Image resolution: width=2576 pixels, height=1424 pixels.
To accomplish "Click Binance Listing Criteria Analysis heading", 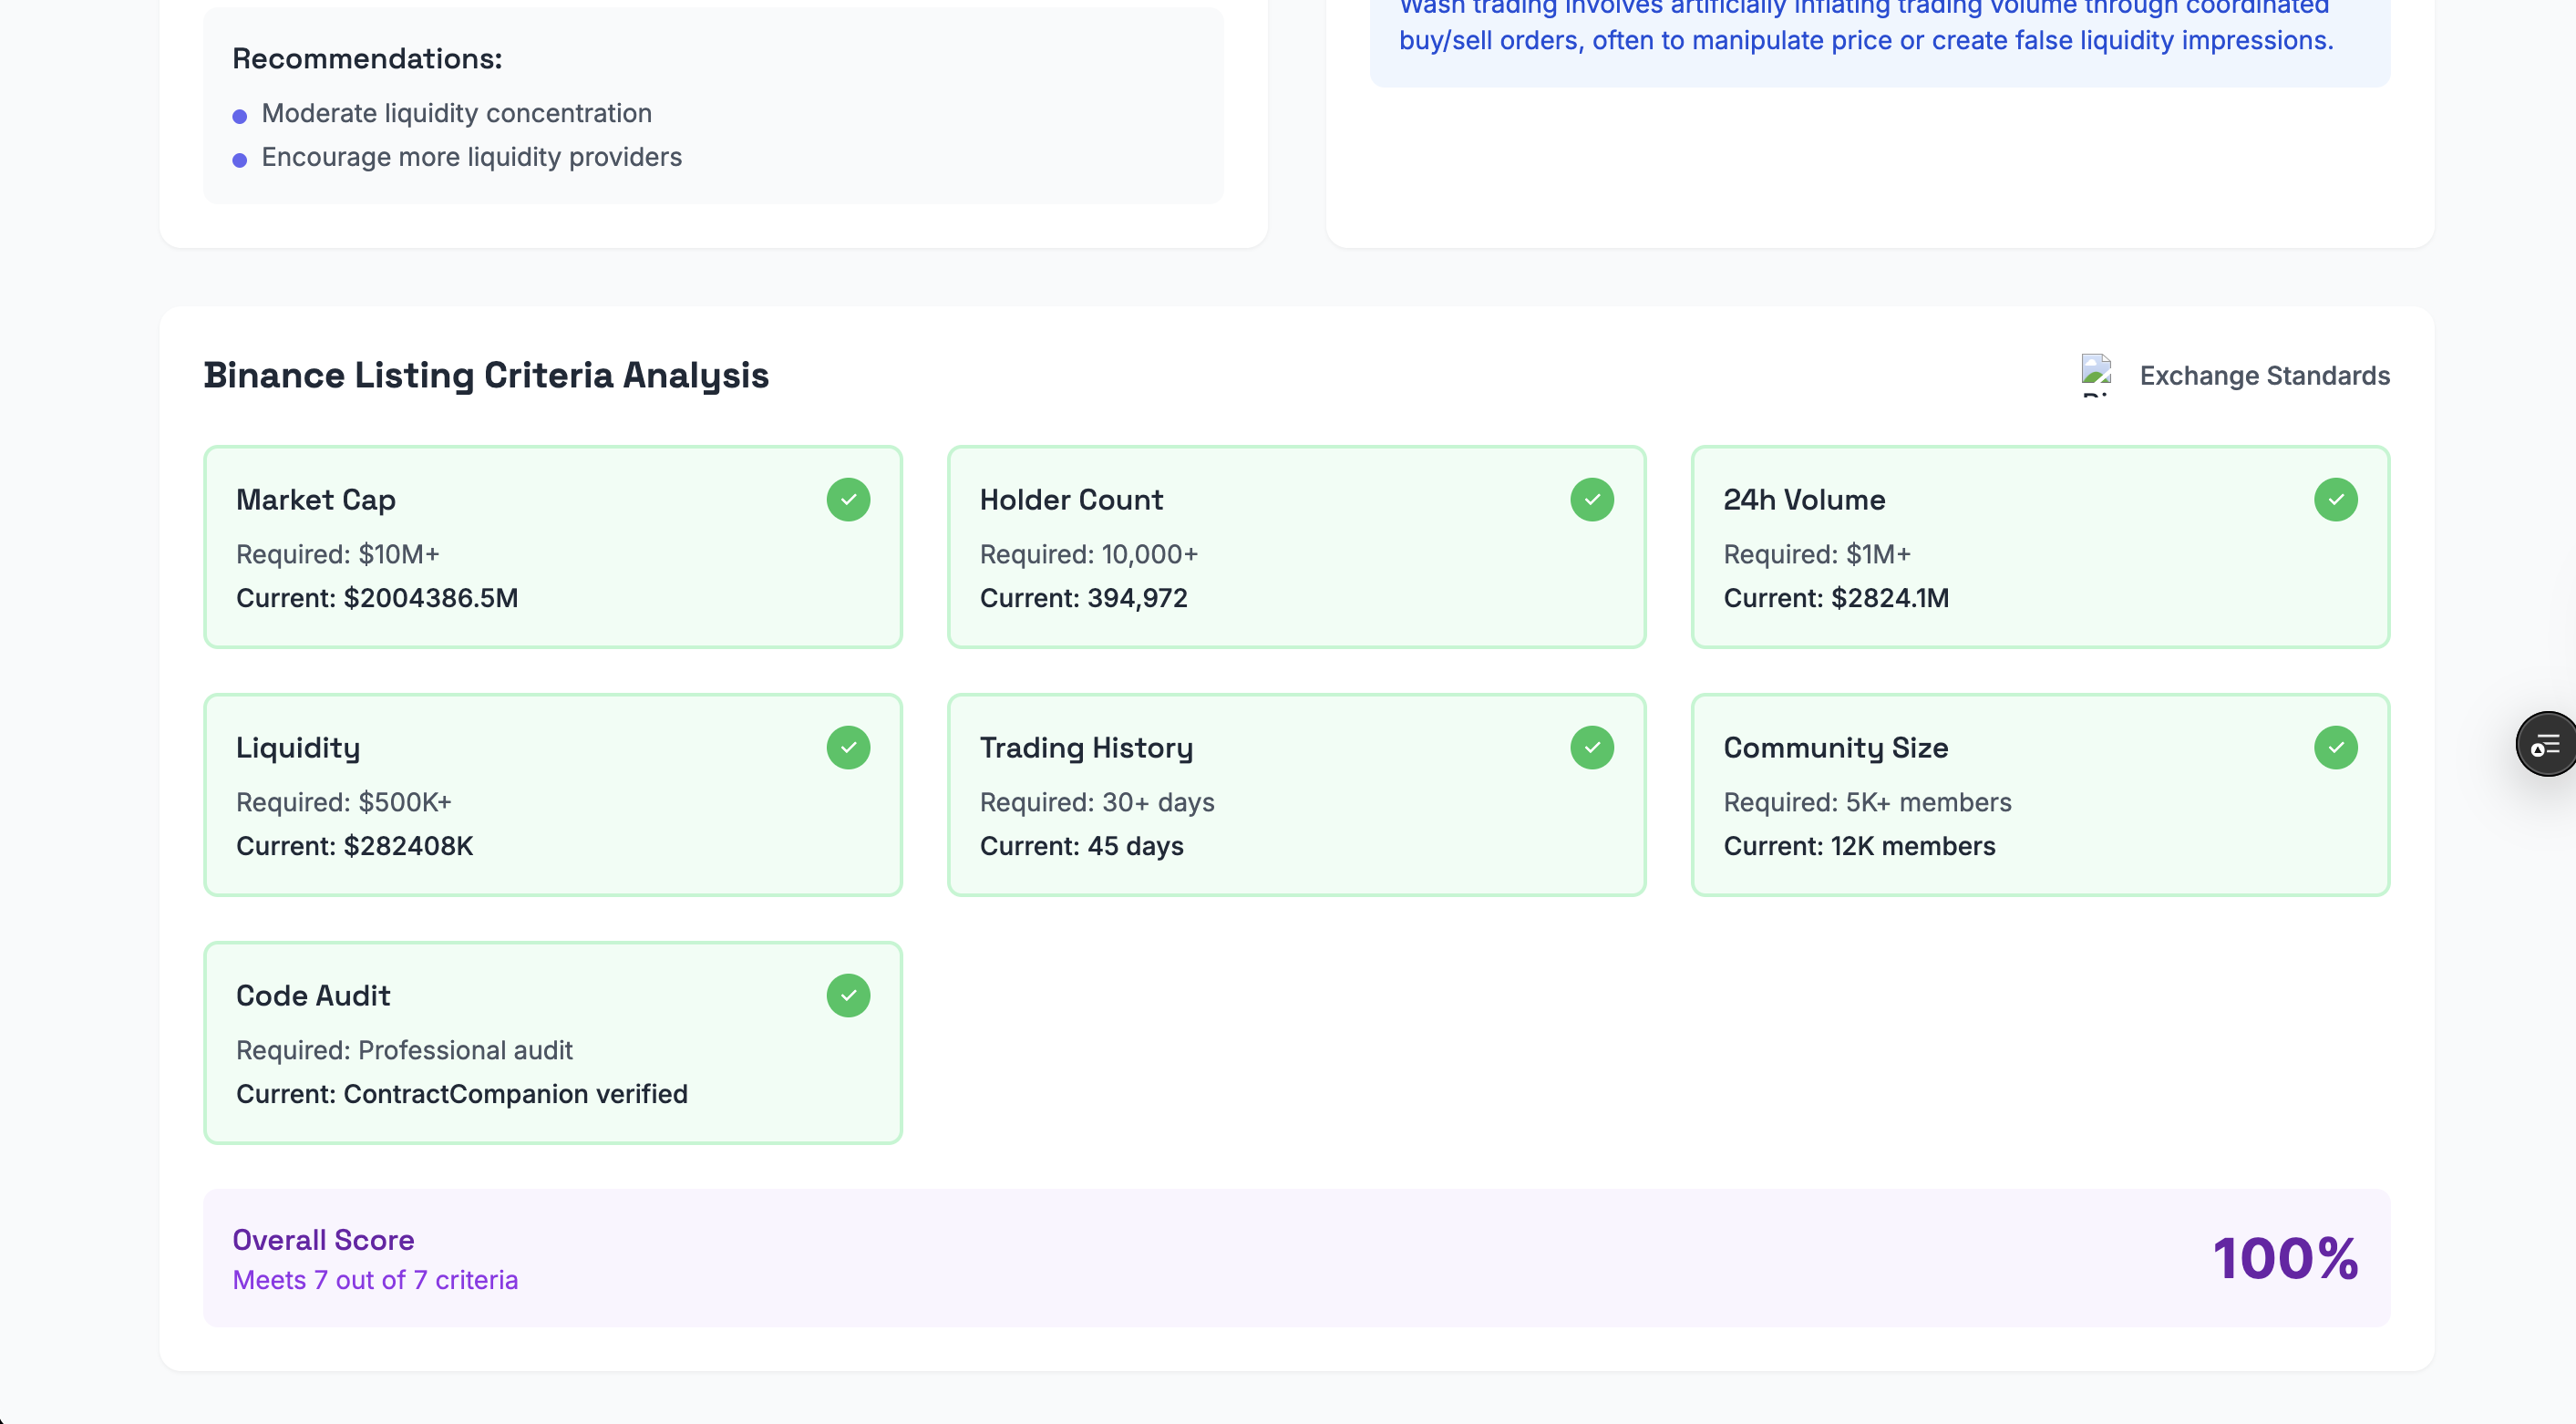I will pyautogui.click(x=486, y=375).
